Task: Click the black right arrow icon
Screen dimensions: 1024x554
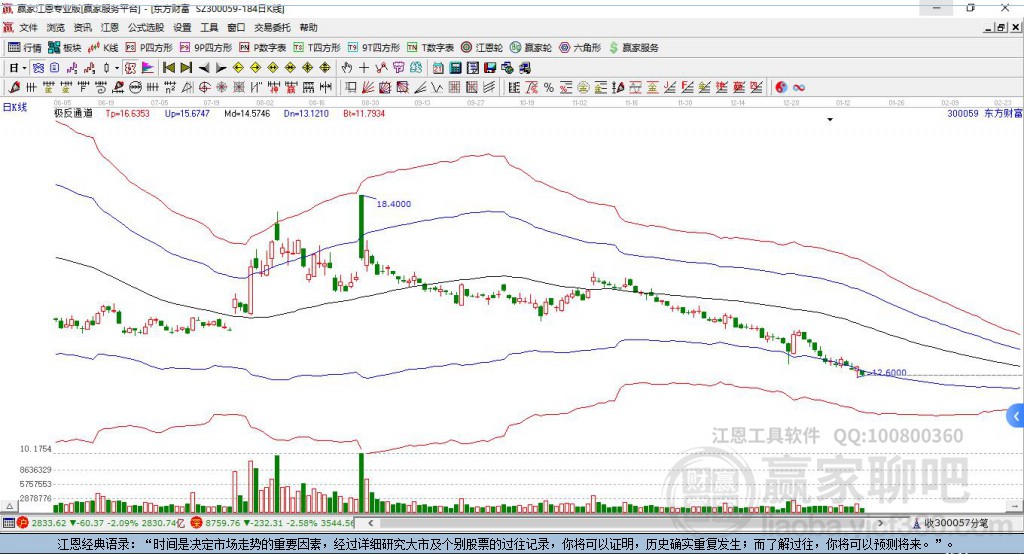Action: (x=221, y=68)
